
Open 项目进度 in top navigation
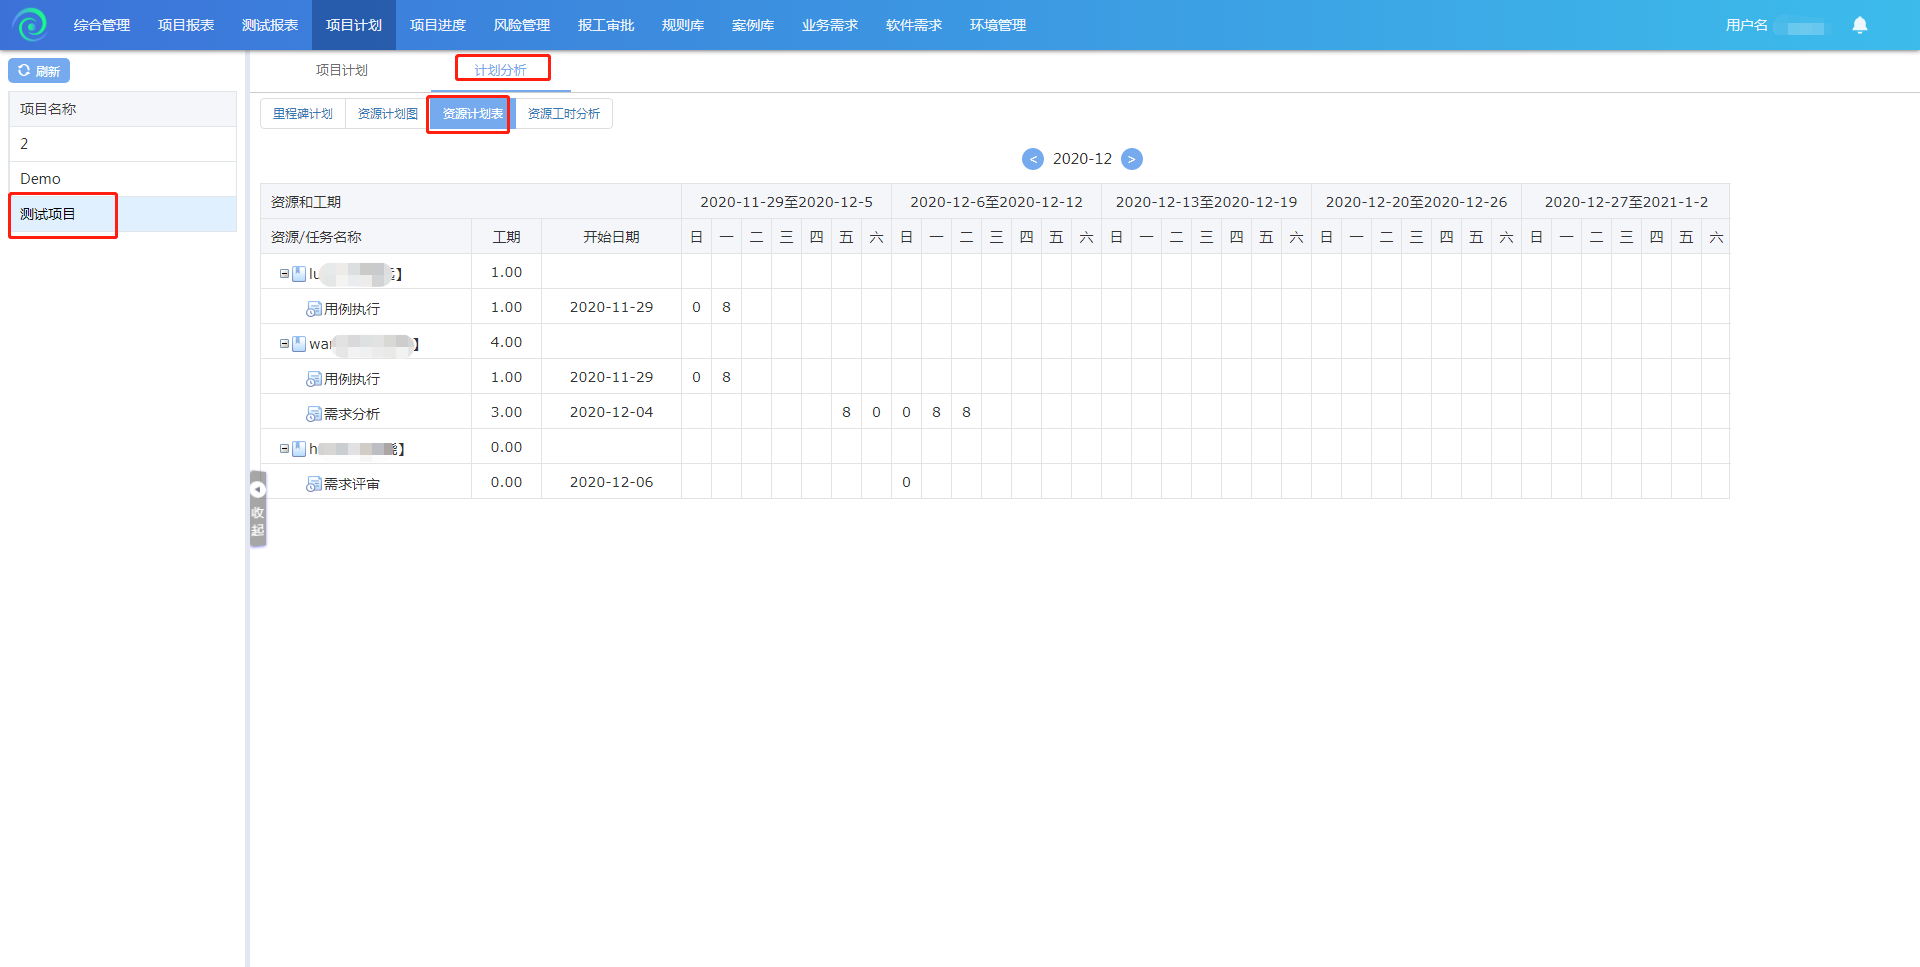coord(437,25)
